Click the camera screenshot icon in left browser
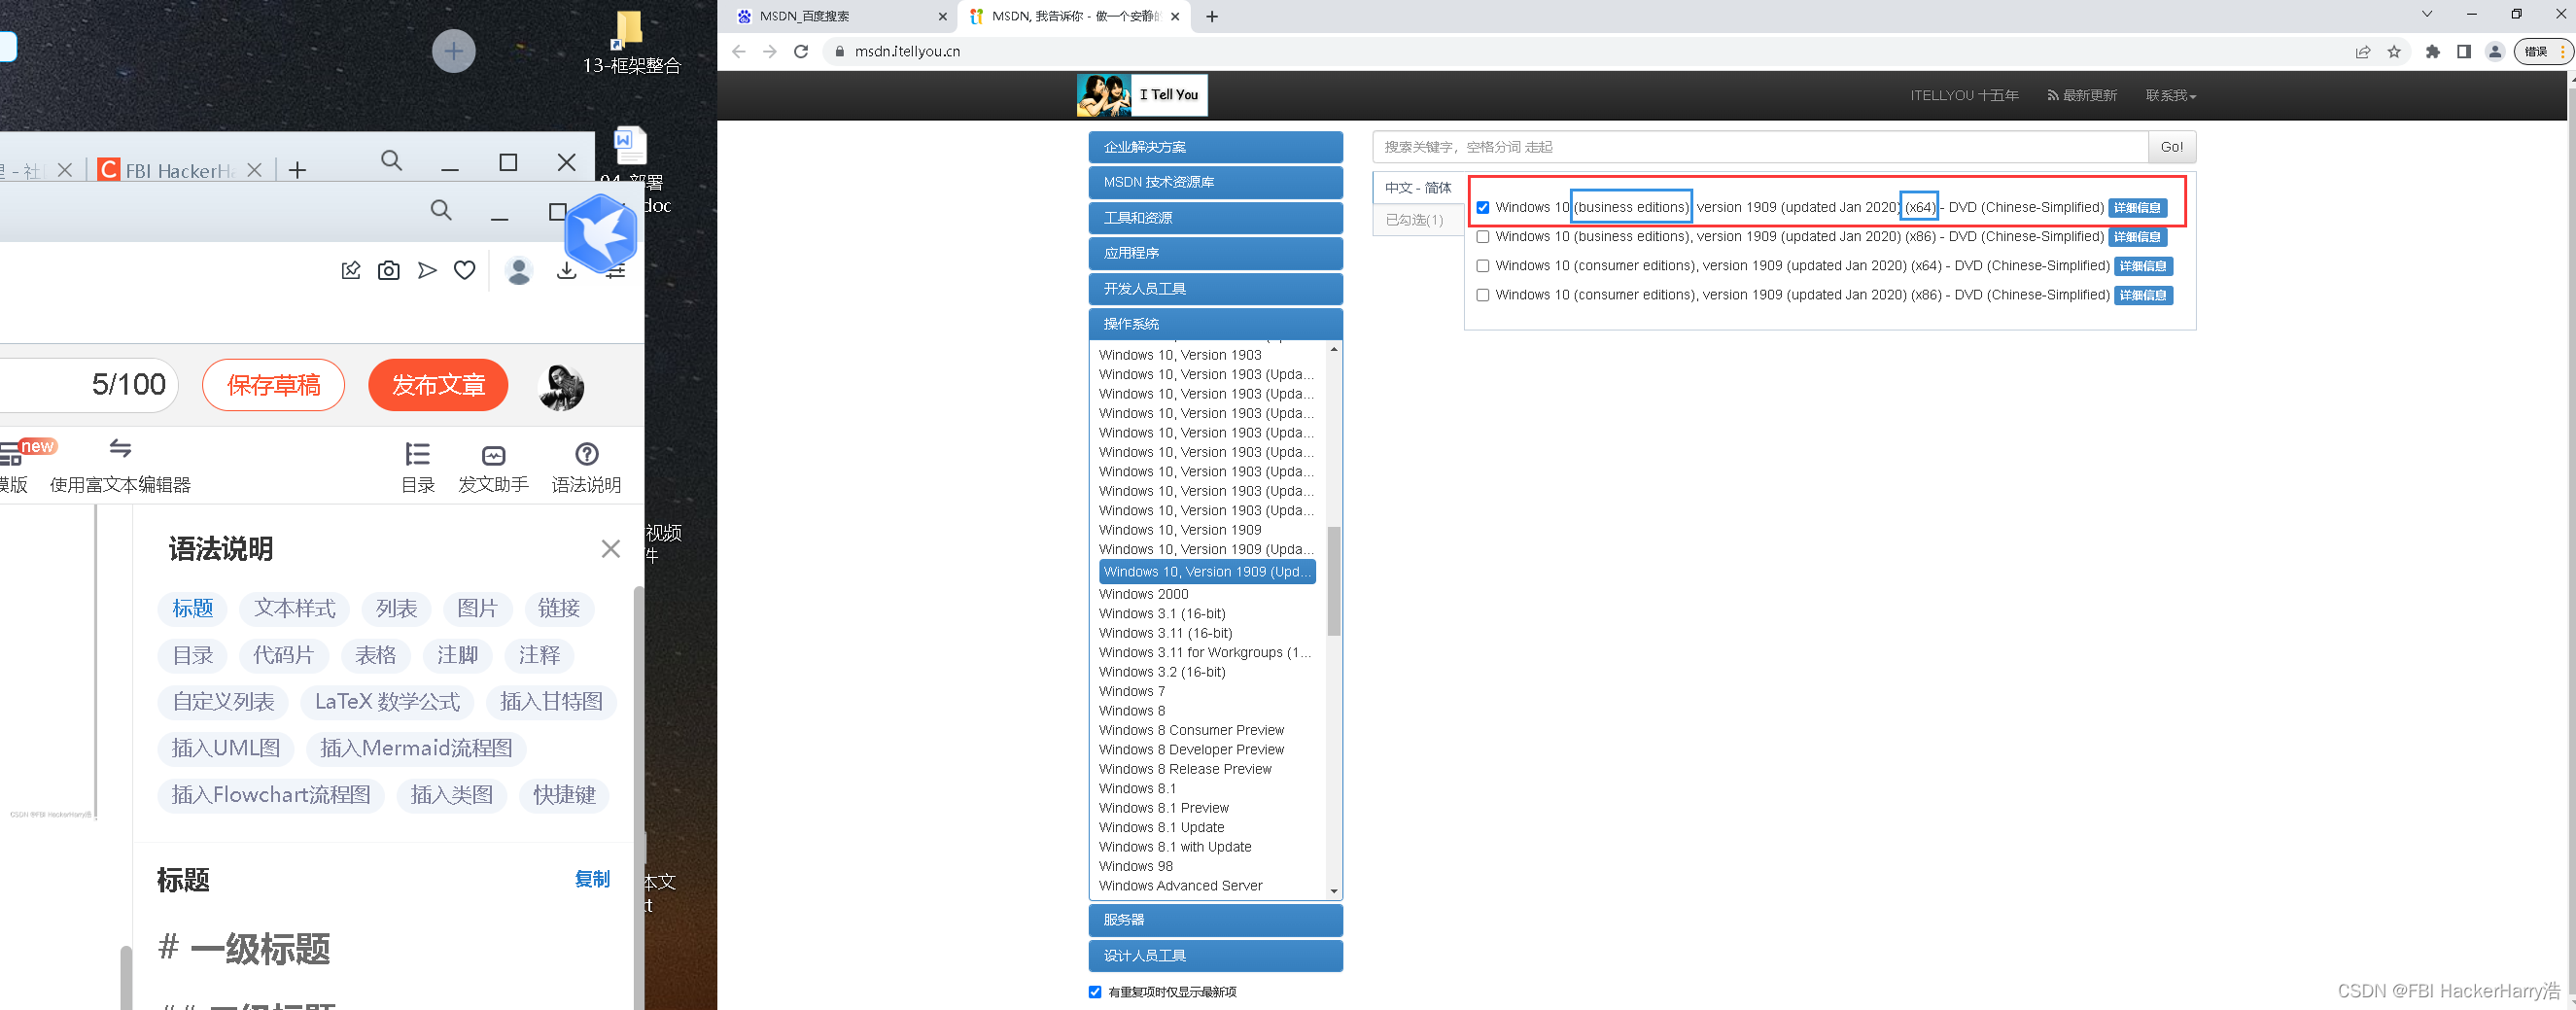Image resolution: width=2576 pixels, height=1010 pixels. pos(389,270)
